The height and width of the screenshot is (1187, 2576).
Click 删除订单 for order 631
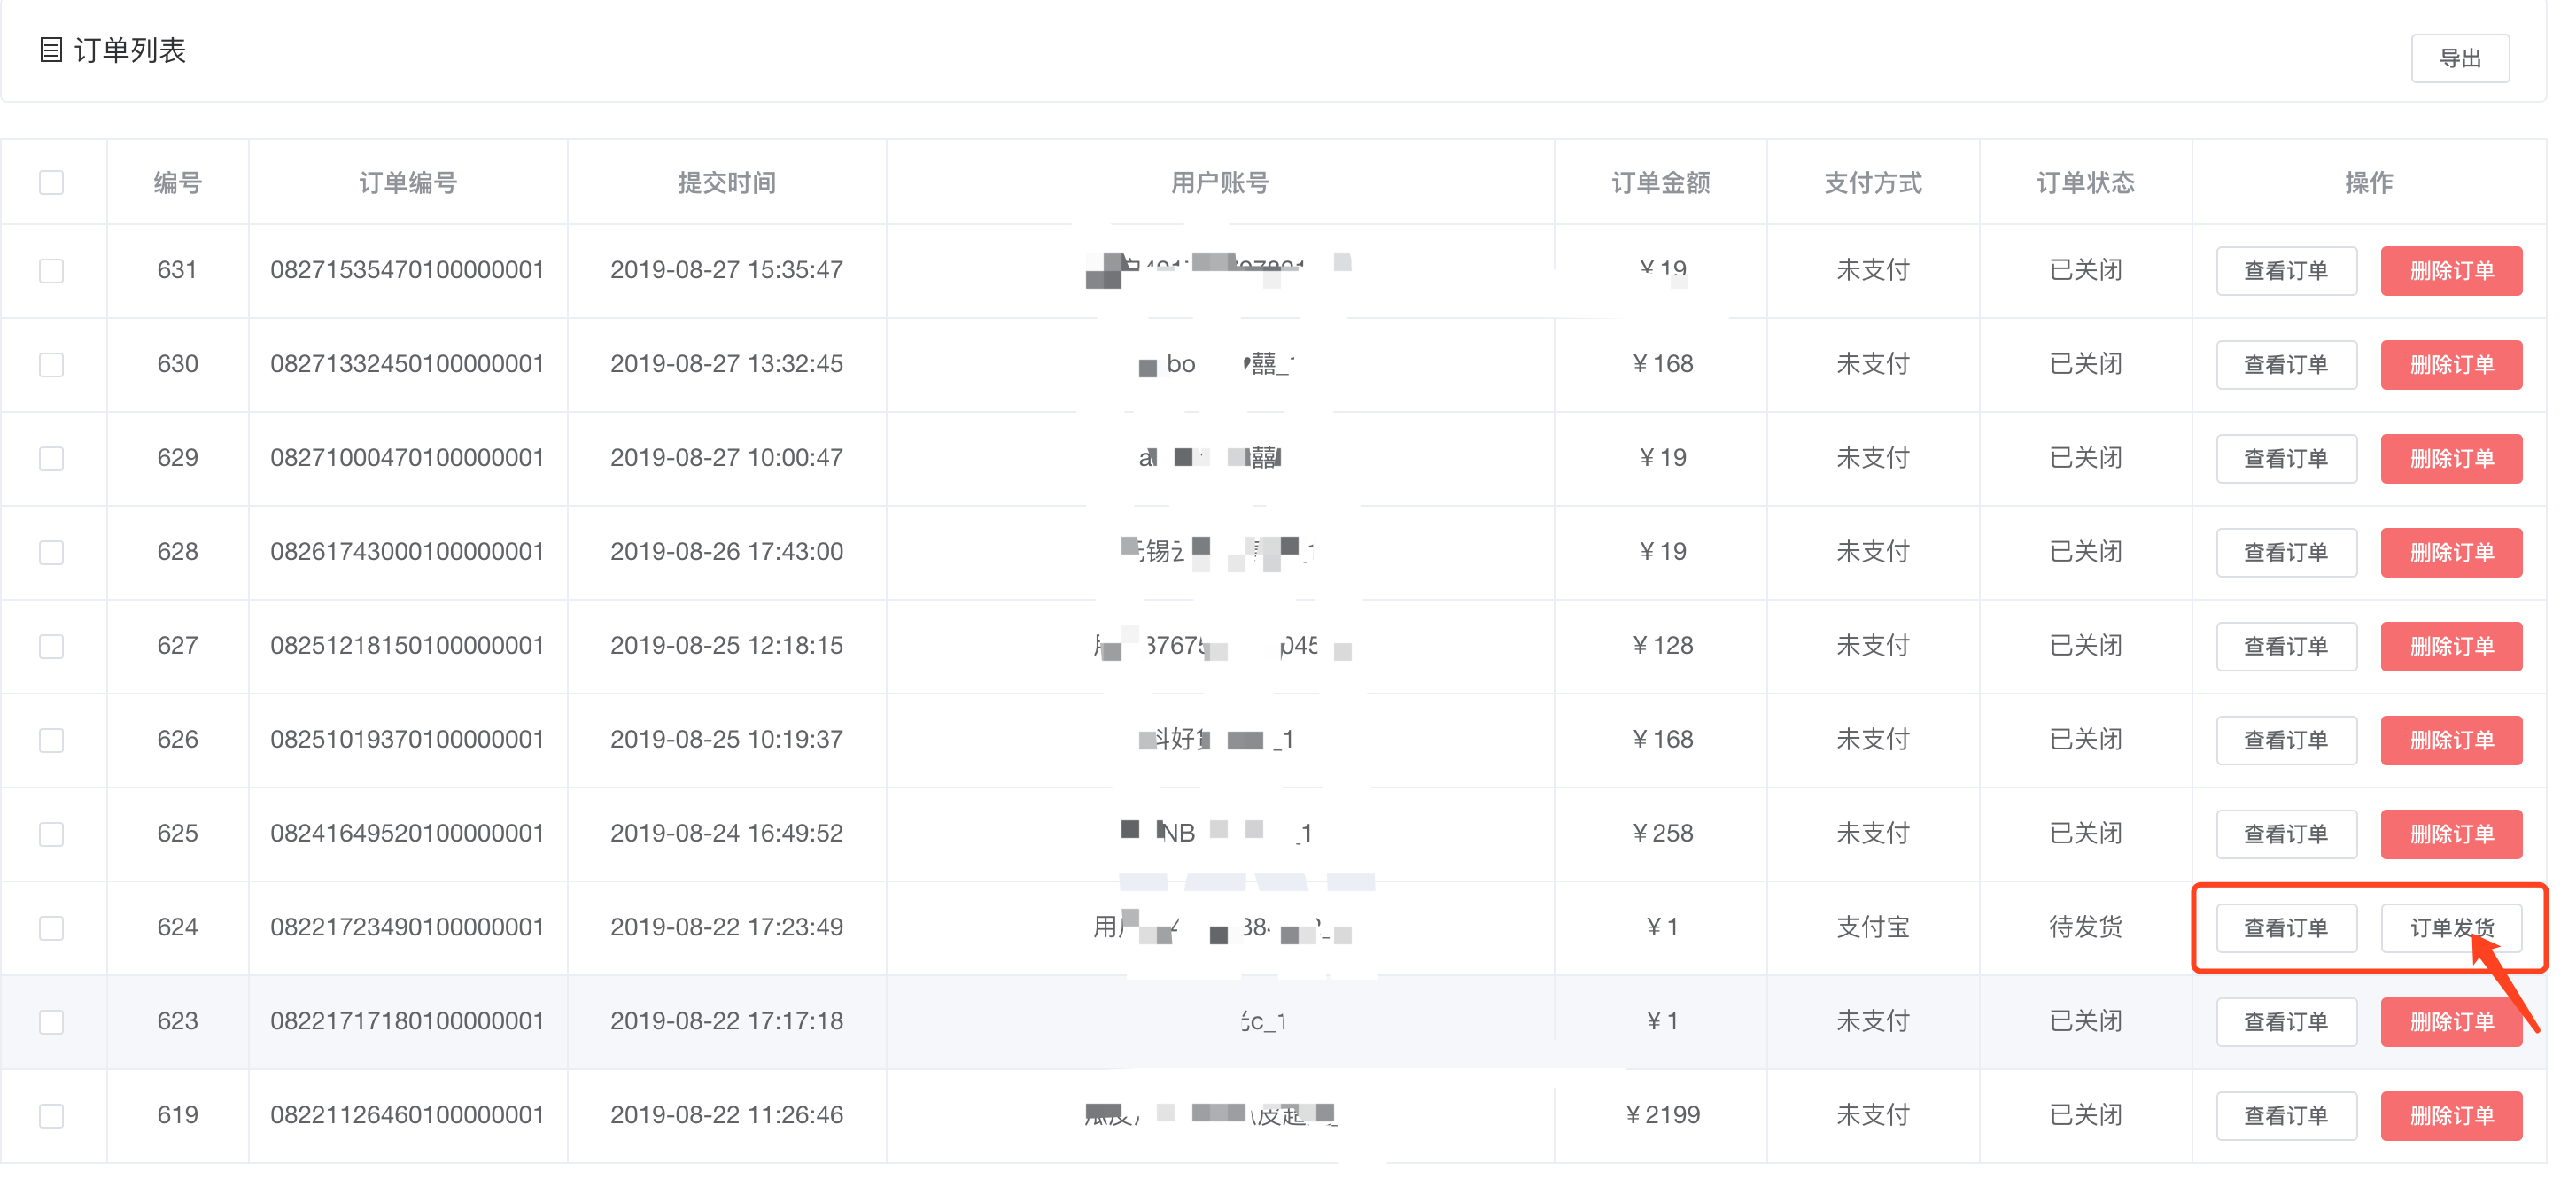pyautogui.click(x=2451, y=270)
